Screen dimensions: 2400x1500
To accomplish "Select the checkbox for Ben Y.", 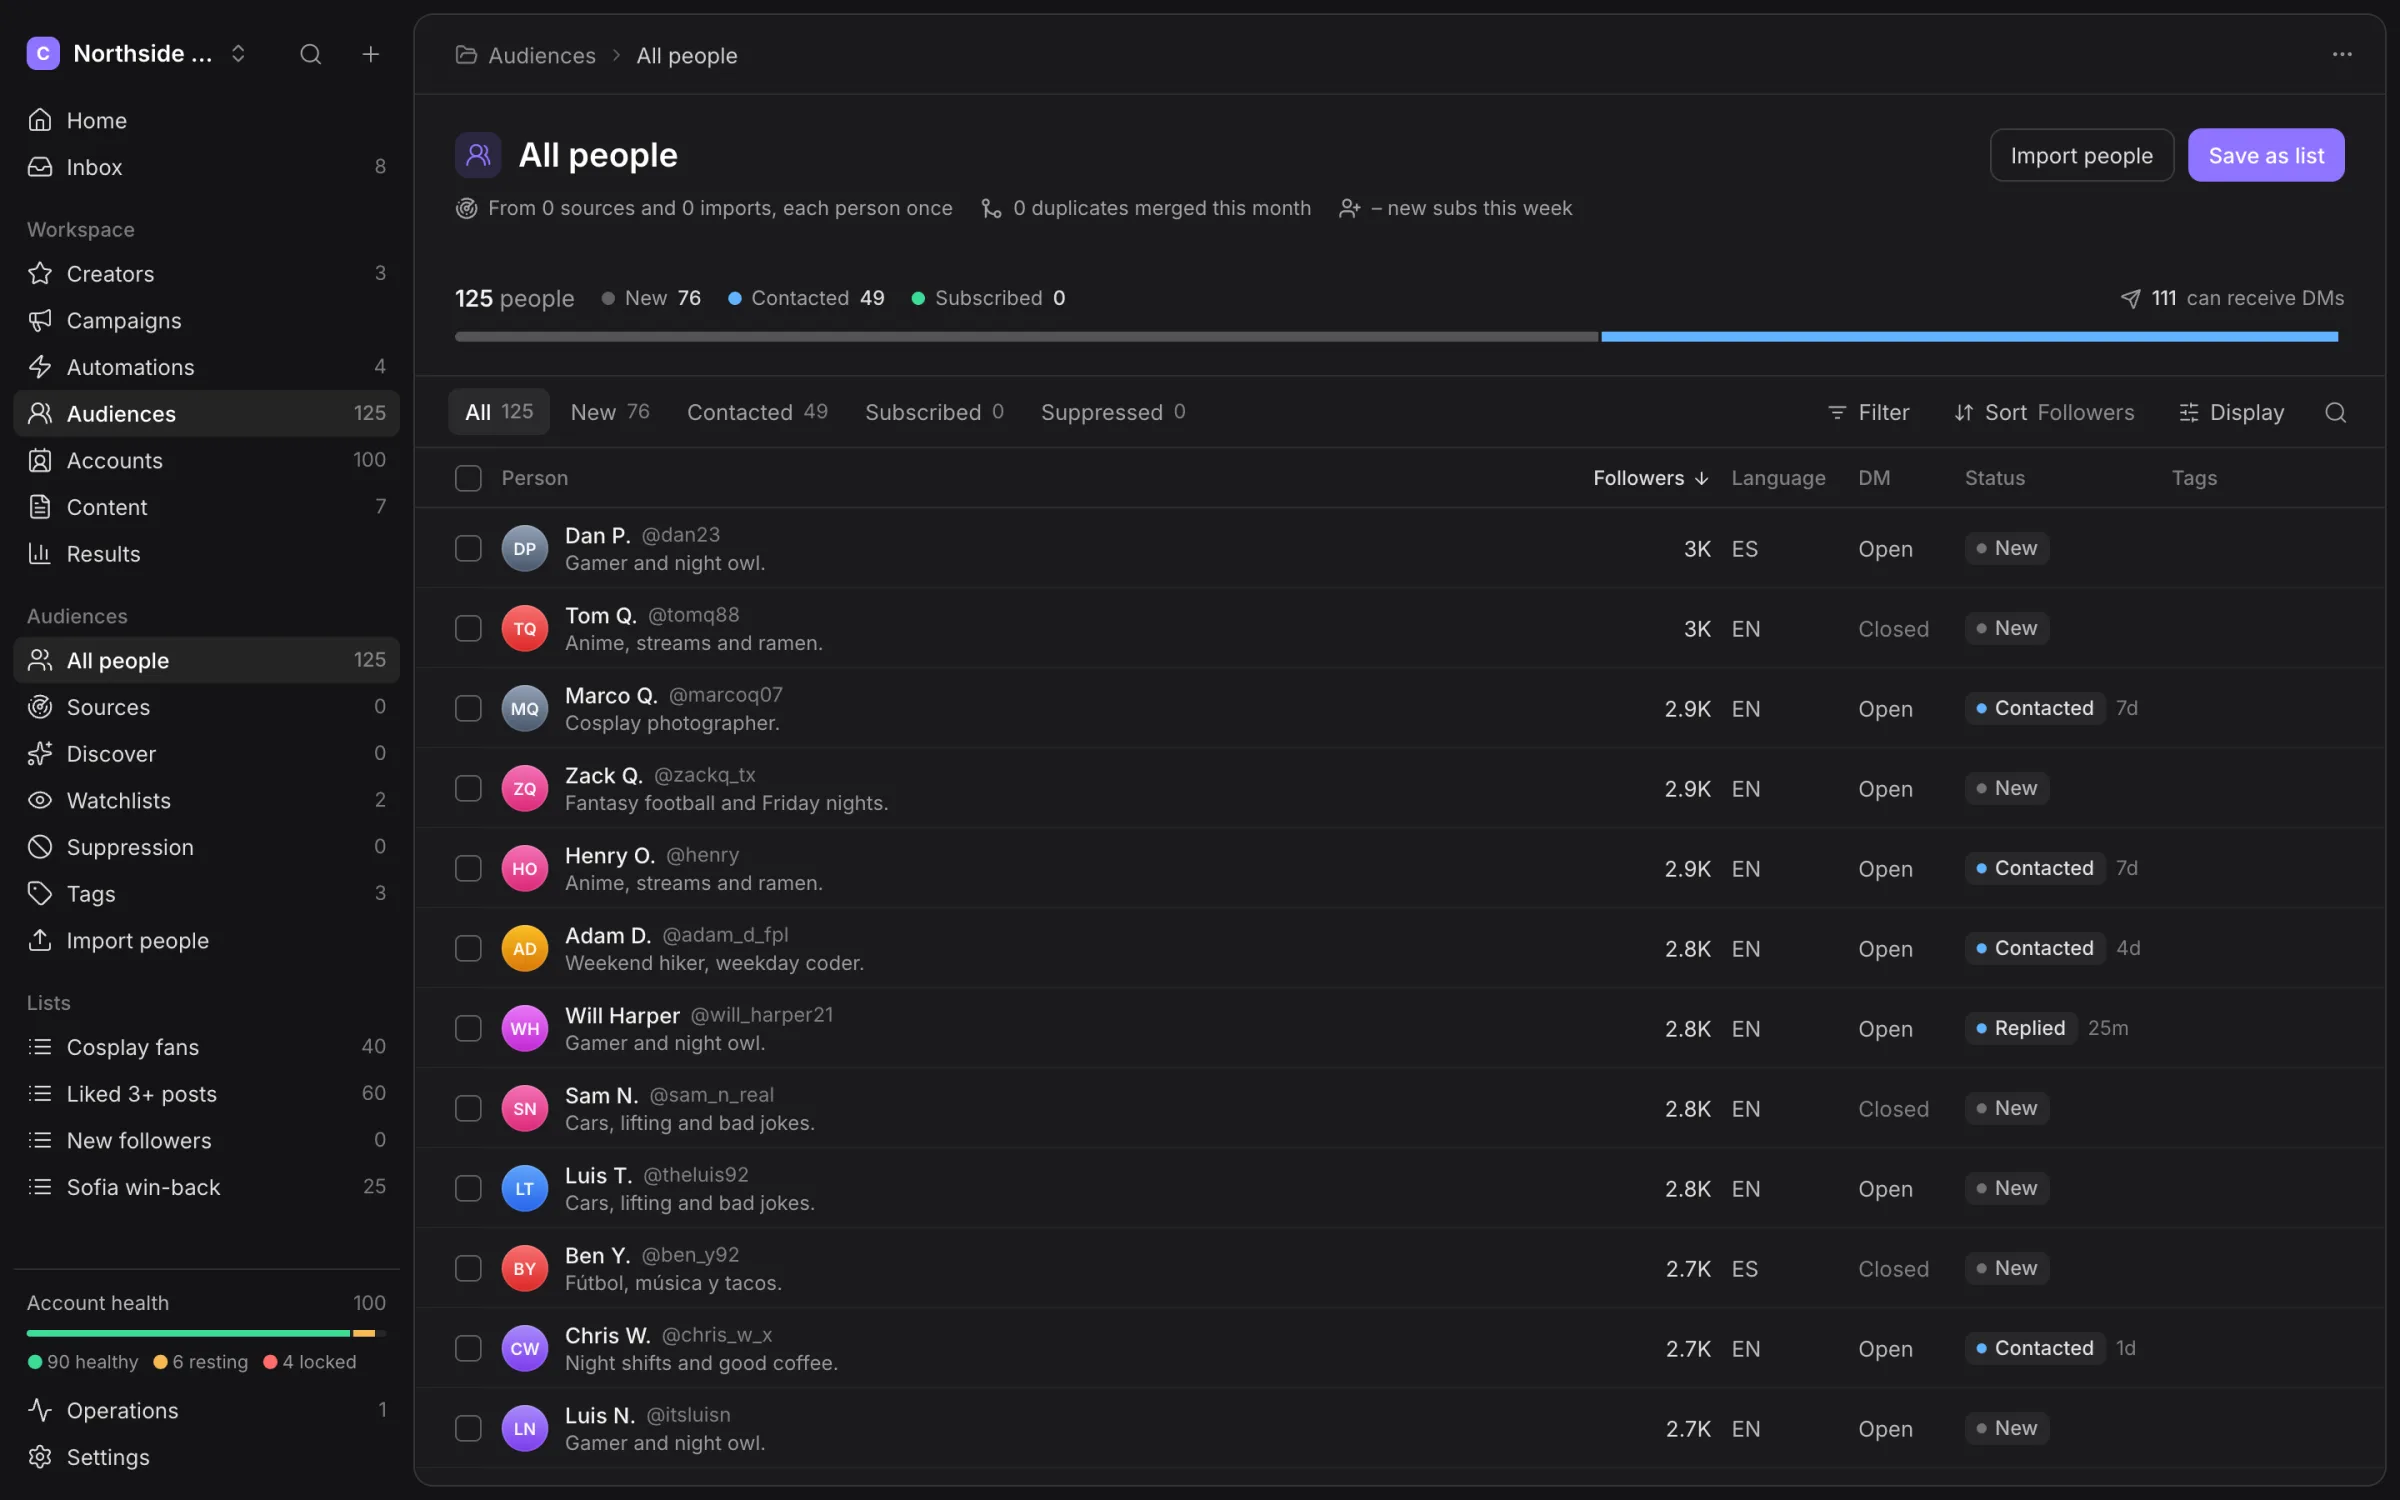I will (x=468, y=1268).
